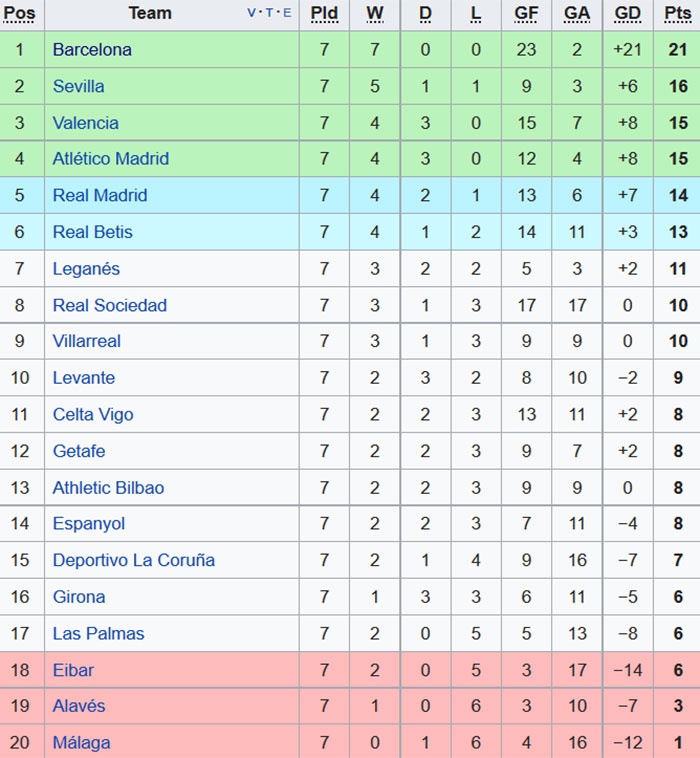This screenshot has height=758, width=700.
Task: Click the V (view) template link
Action: pyautogui.click(x=251, y=13)
